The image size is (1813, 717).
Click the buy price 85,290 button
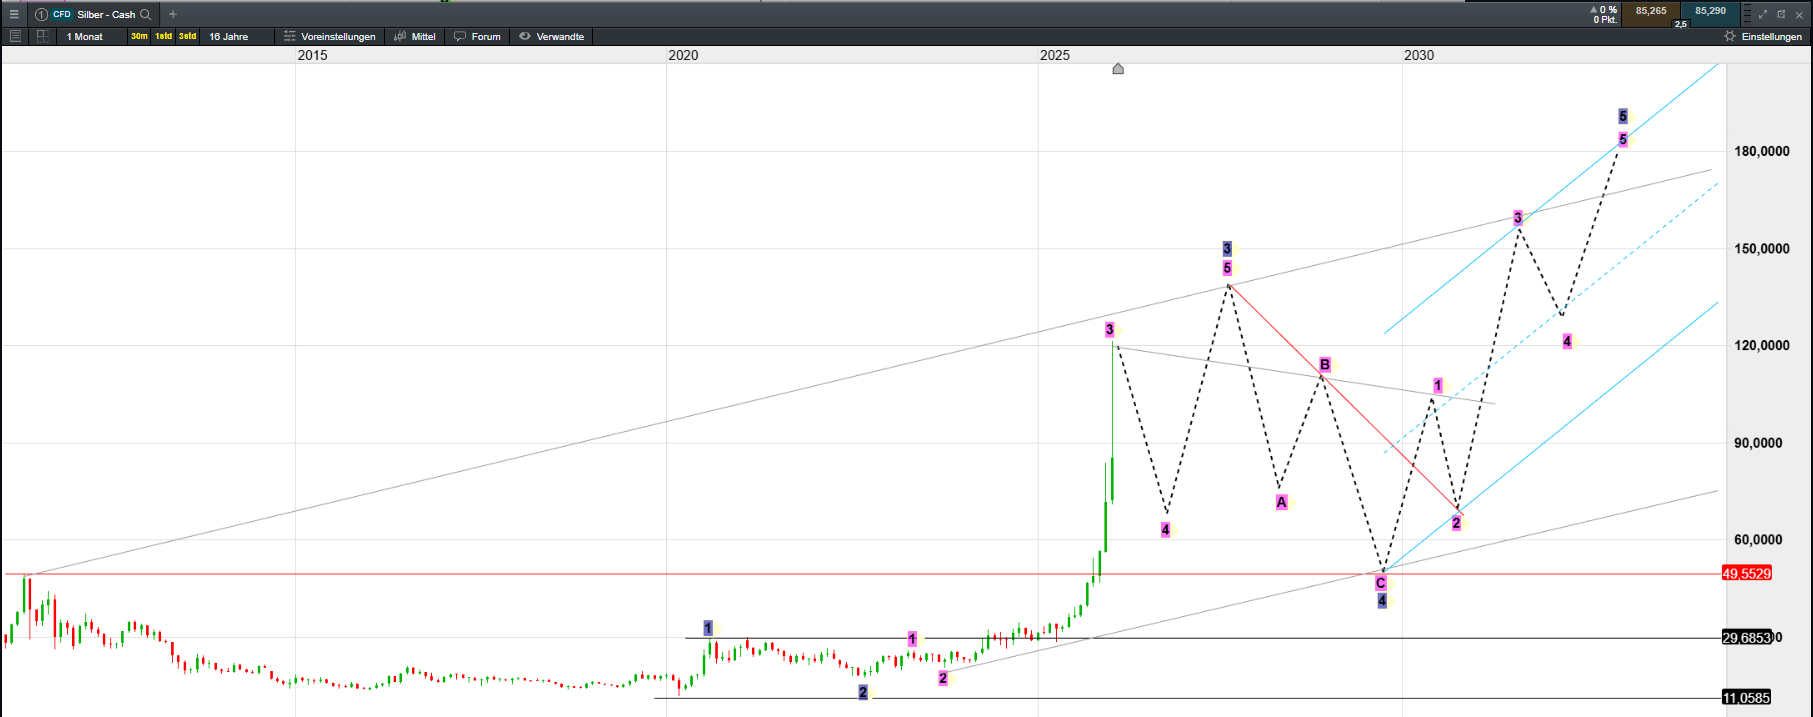1710,12
